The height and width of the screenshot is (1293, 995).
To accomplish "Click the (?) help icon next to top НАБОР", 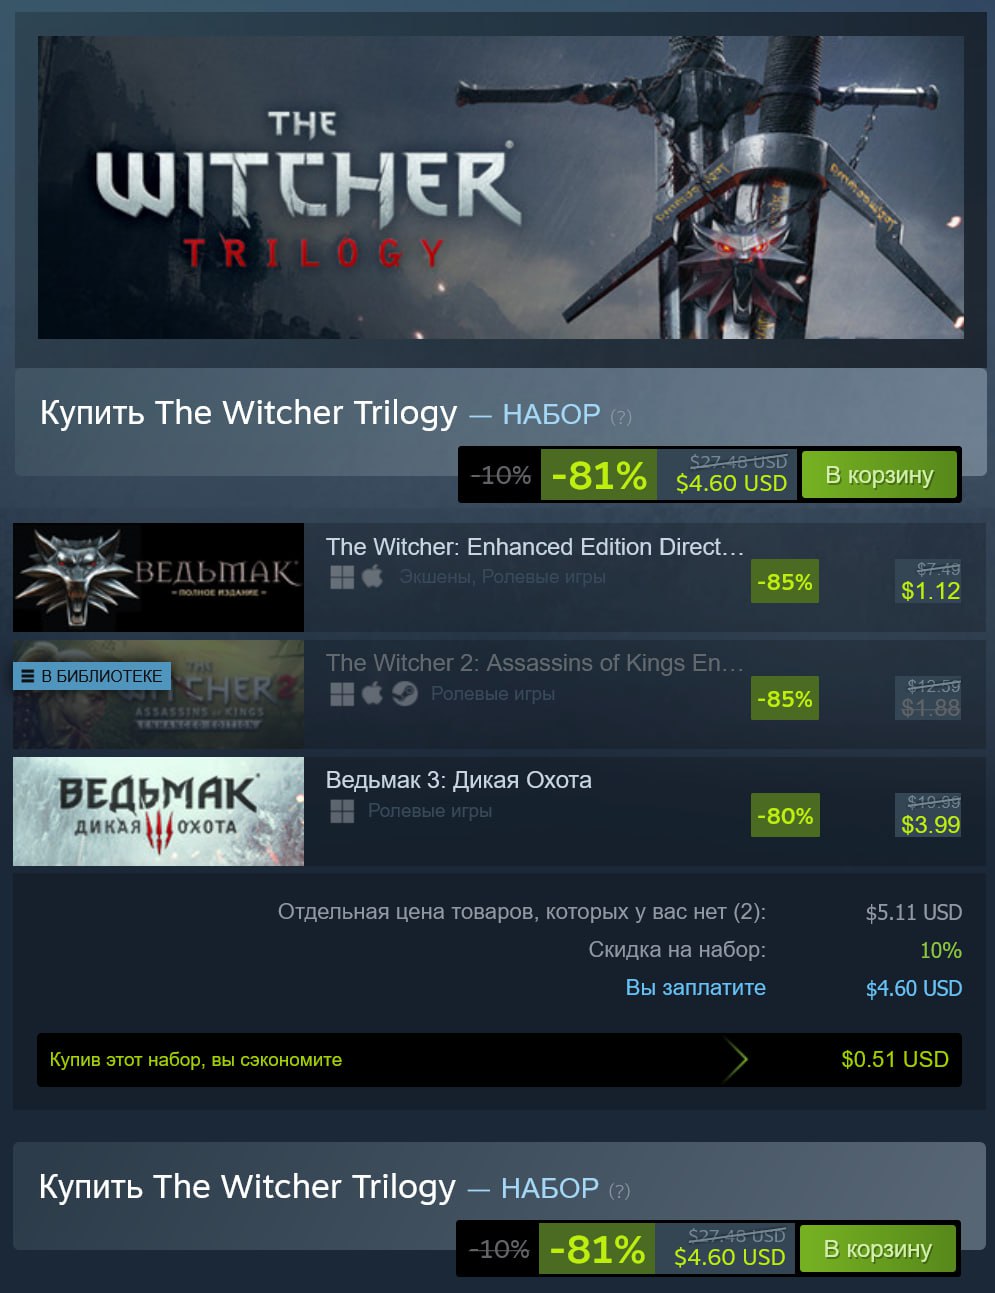I will coord(621,417).
